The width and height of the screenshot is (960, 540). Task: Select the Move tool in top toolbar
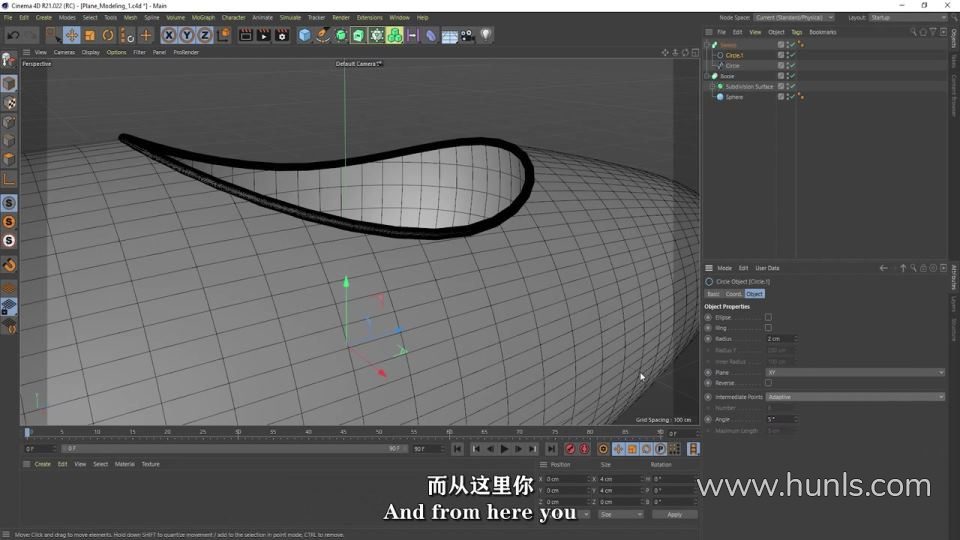click(72, 35)
